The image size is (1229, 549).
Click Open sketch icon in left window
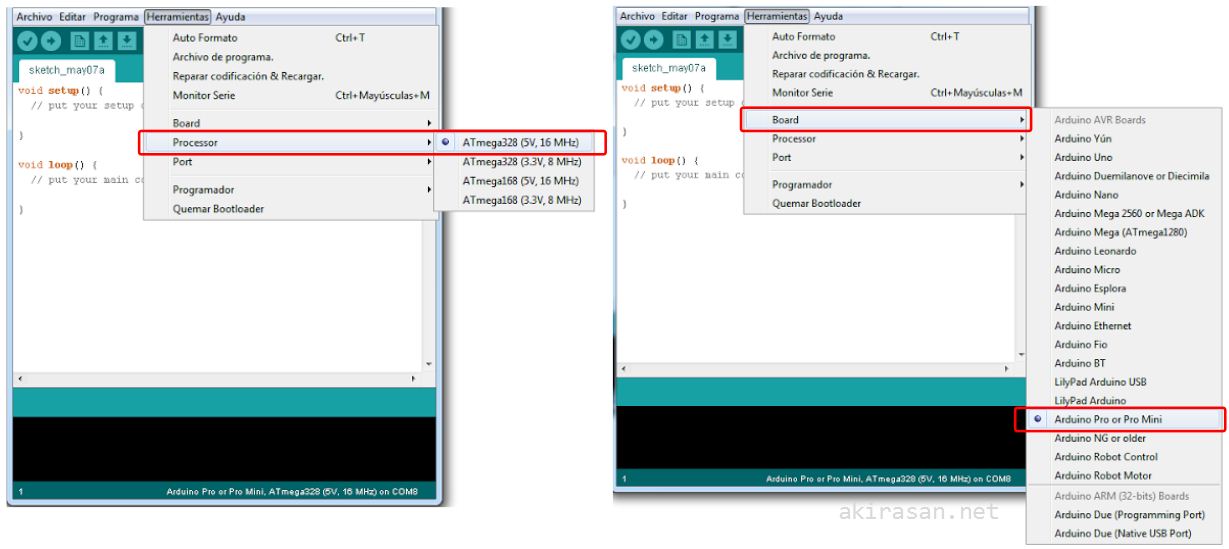click(104, 41)
